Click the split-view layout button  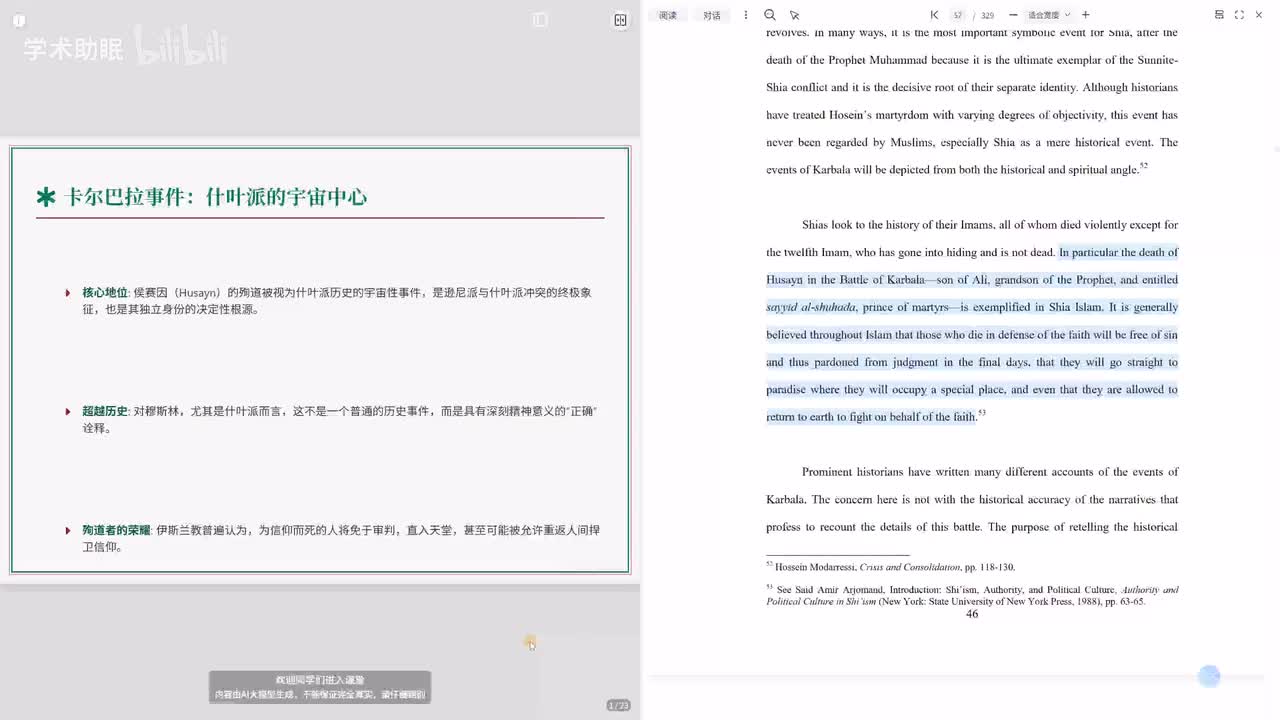pyautogui.click(x=620, y=20)
